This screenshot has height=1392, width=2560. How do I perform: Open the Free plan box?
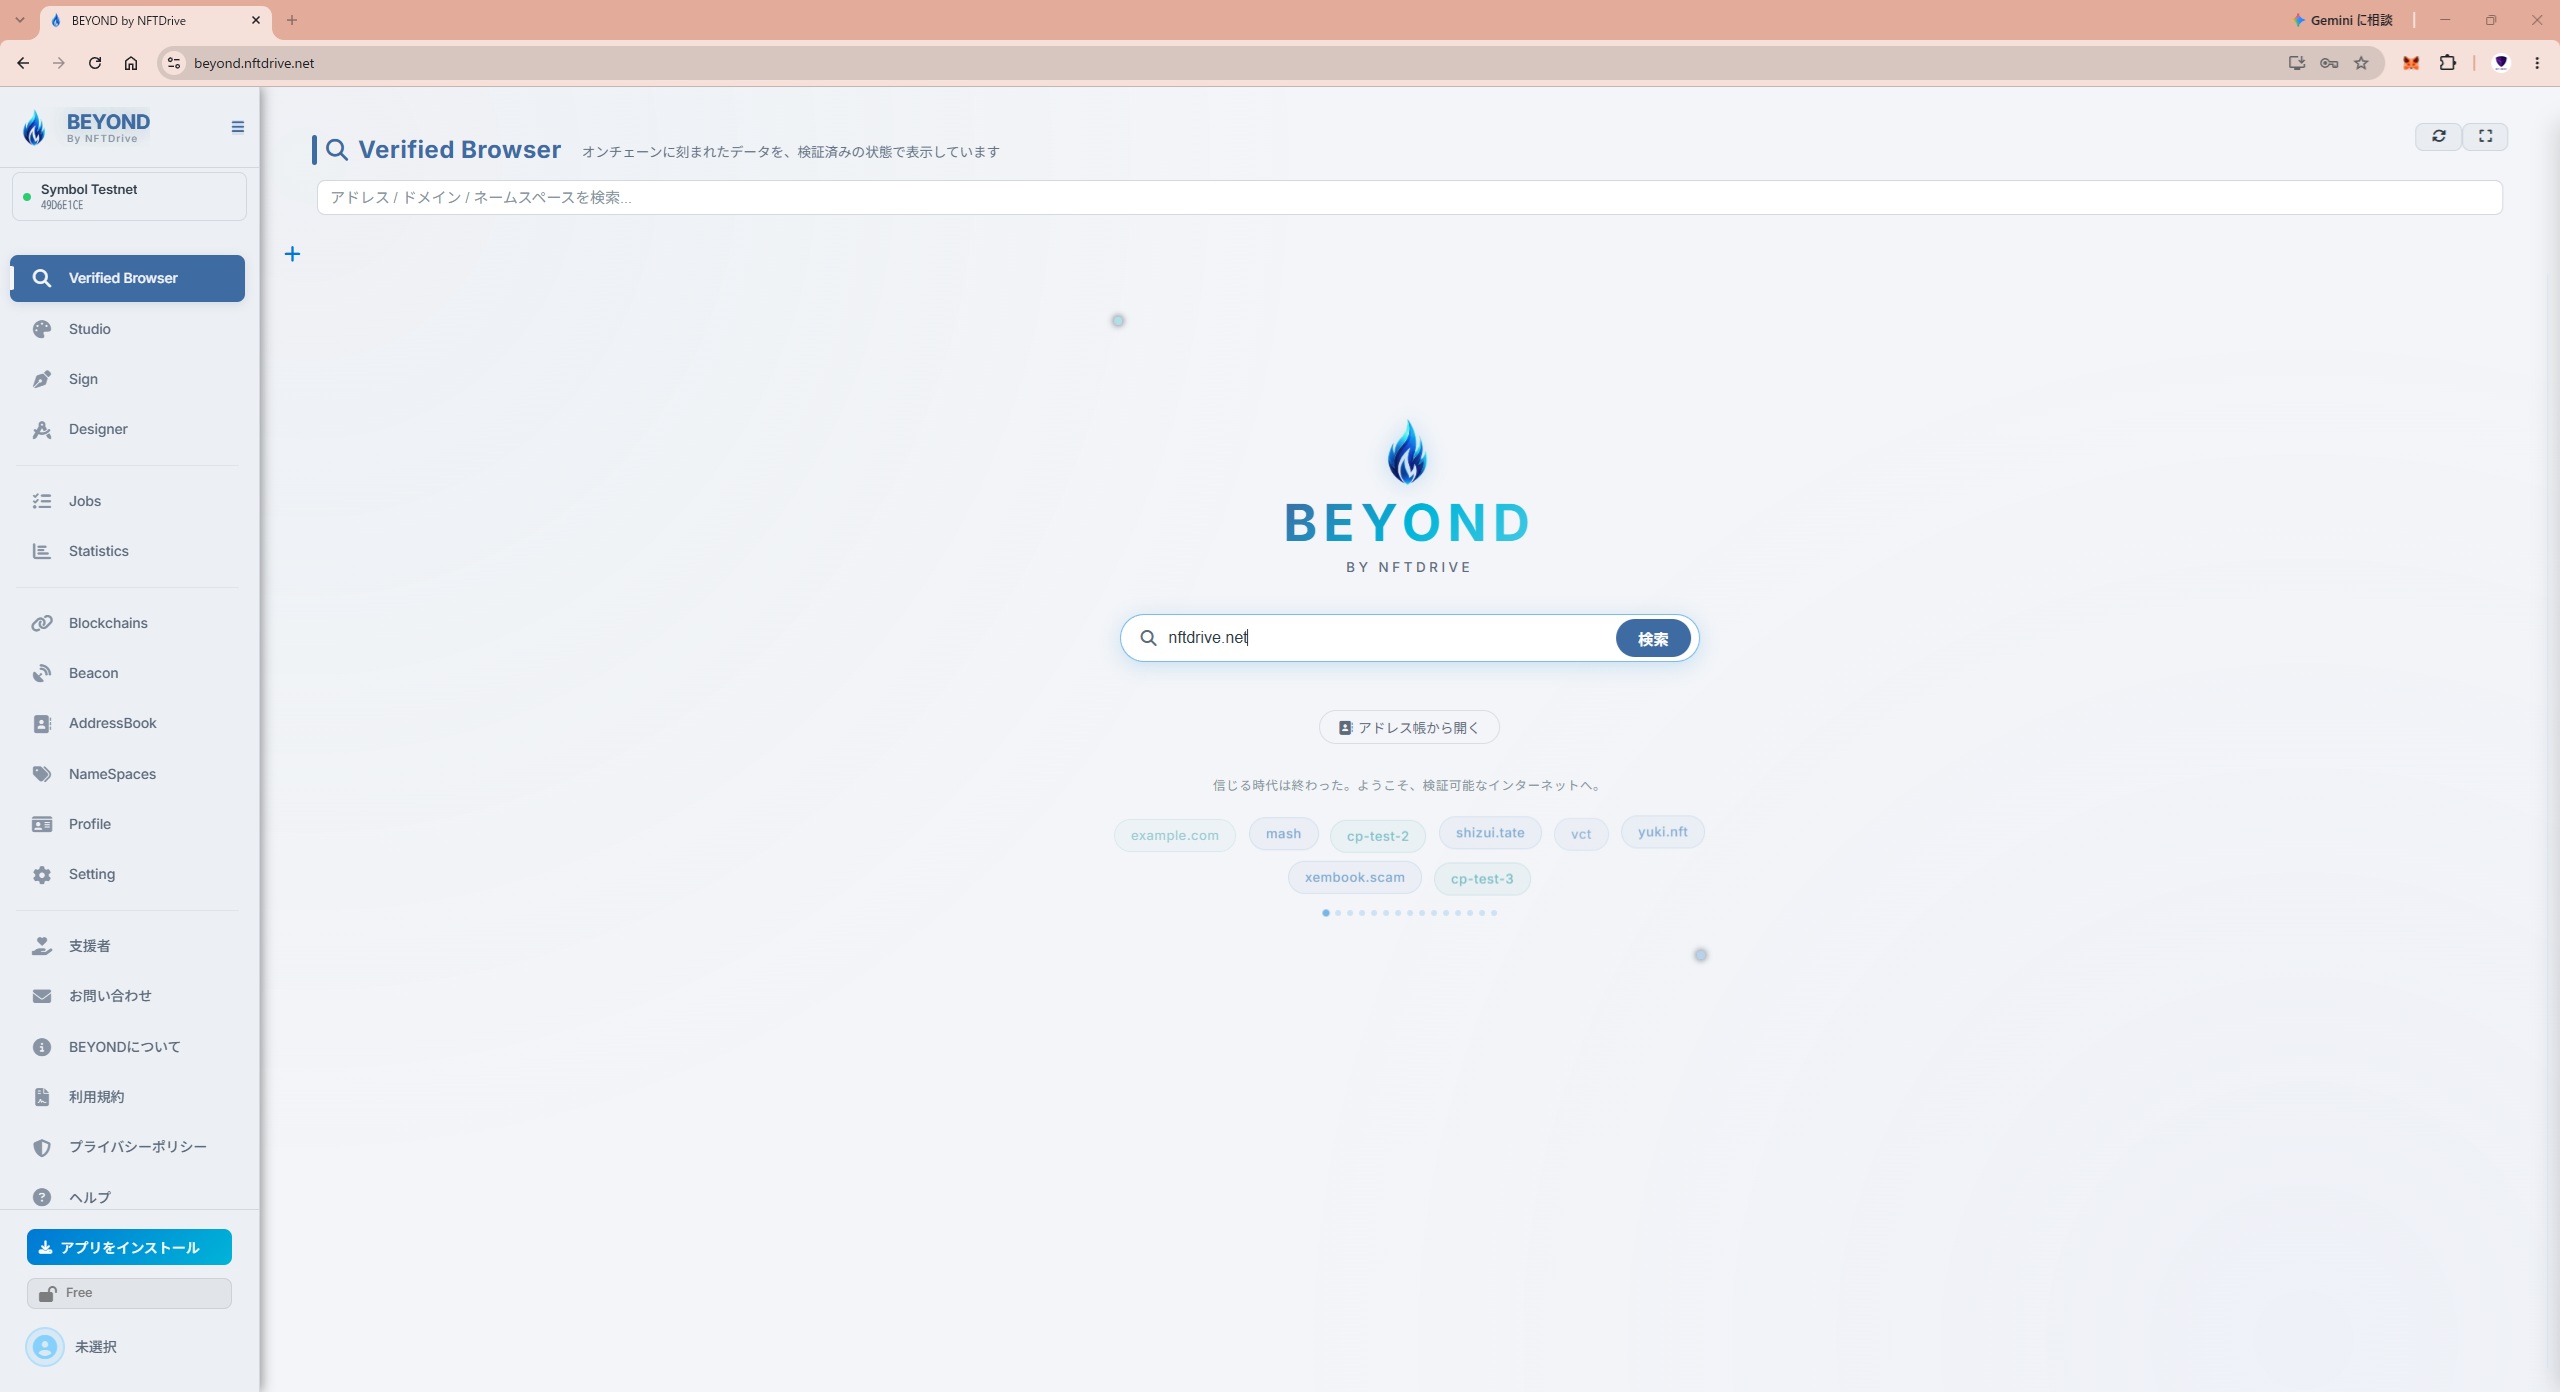coord(129,1293)
